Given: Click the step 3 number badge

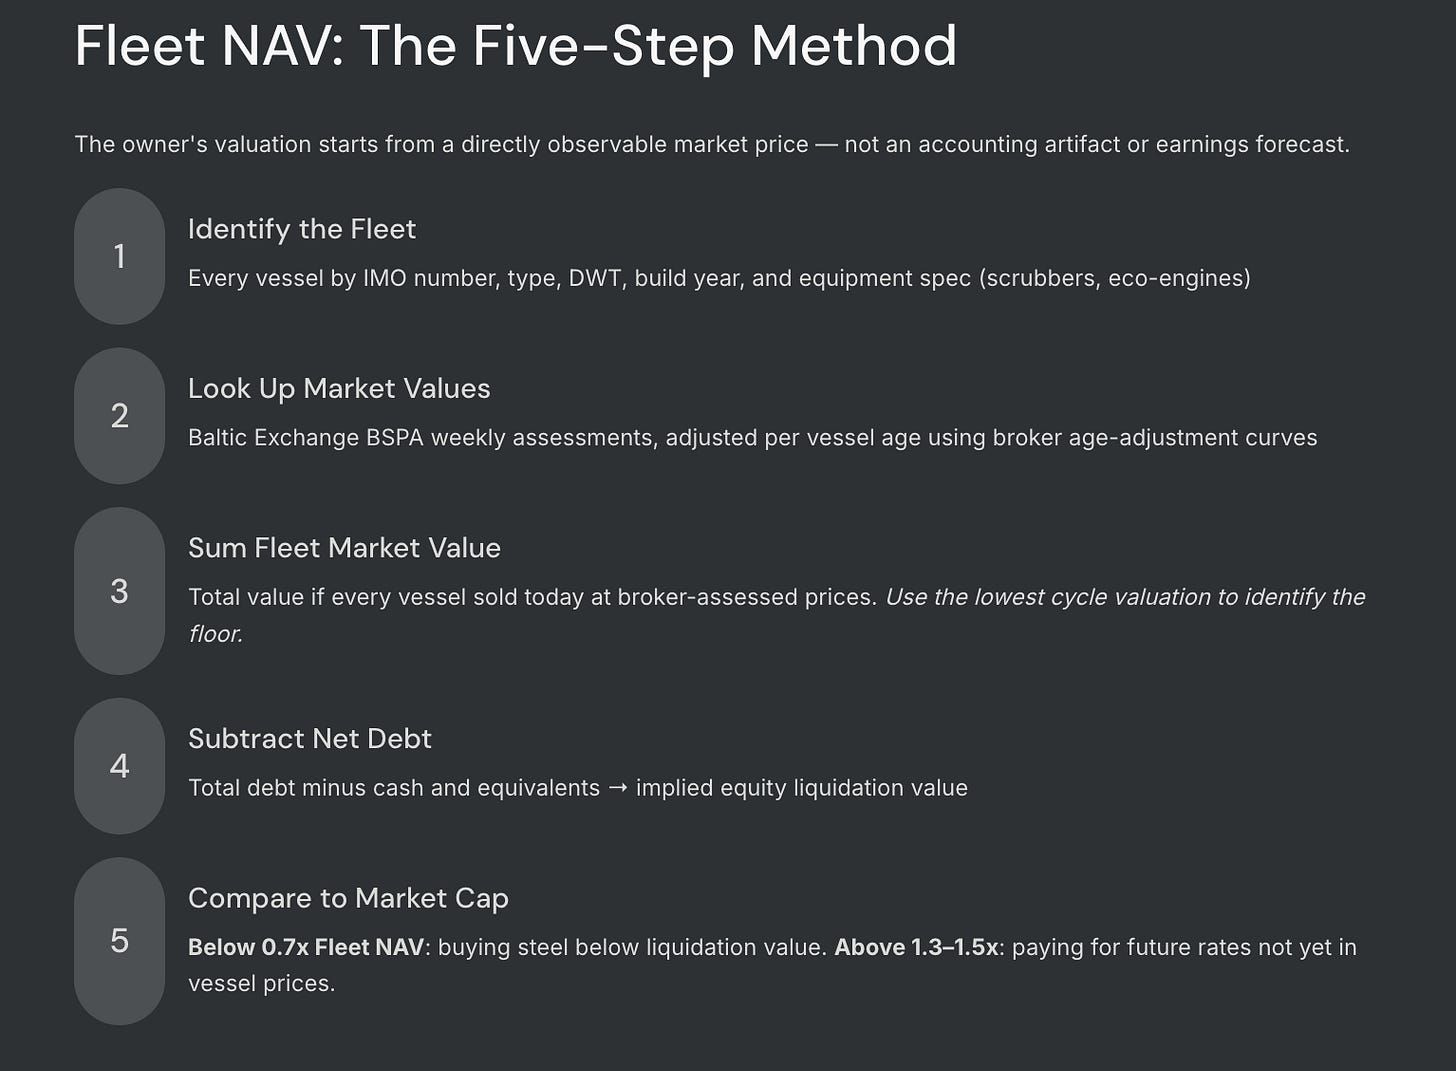Looking at the screenshot, I should (x=119, y=591).
